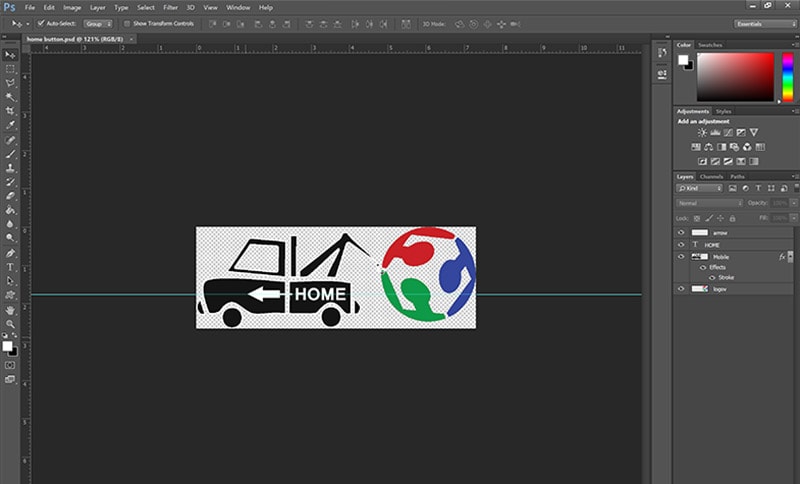The image size is (800, 484).
Task: Click the fx icon on Mobile layer
Action: [x=782, y=257]
